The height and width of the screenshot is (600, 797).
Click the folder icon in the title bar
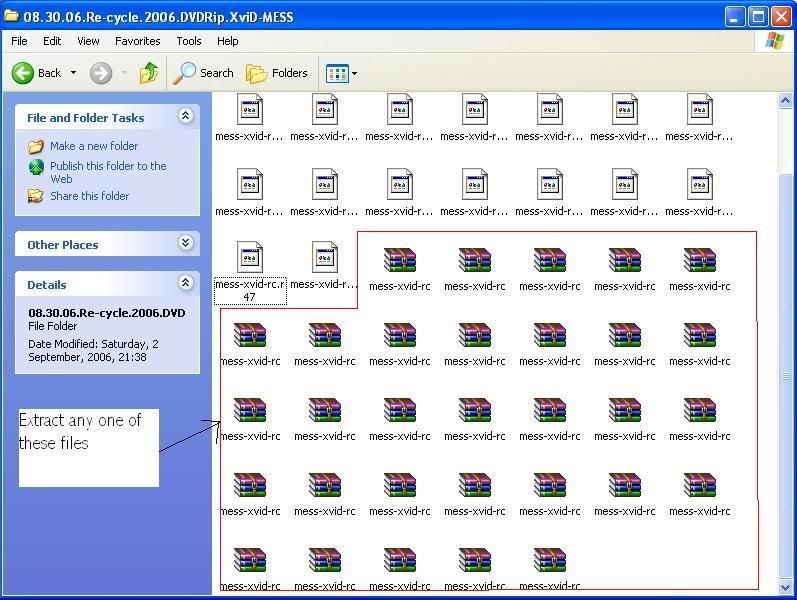(11, 16)
